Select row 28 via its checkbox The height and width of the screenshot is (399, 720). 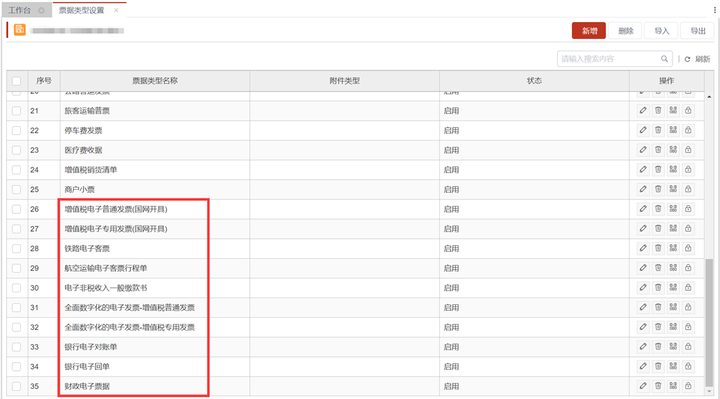click(17, 248)
